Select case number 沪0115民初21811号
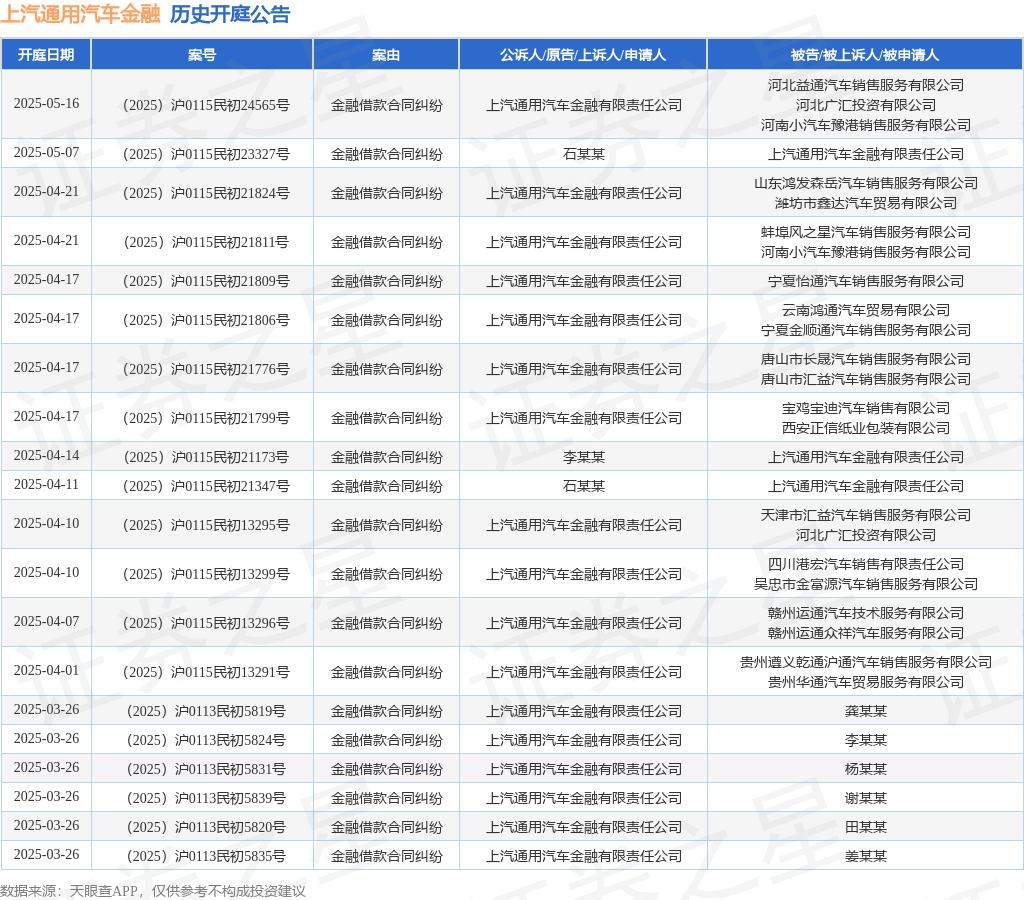The width and height of the screenshot is (1024, 900). pyautogui.click(x=206, y=242)
